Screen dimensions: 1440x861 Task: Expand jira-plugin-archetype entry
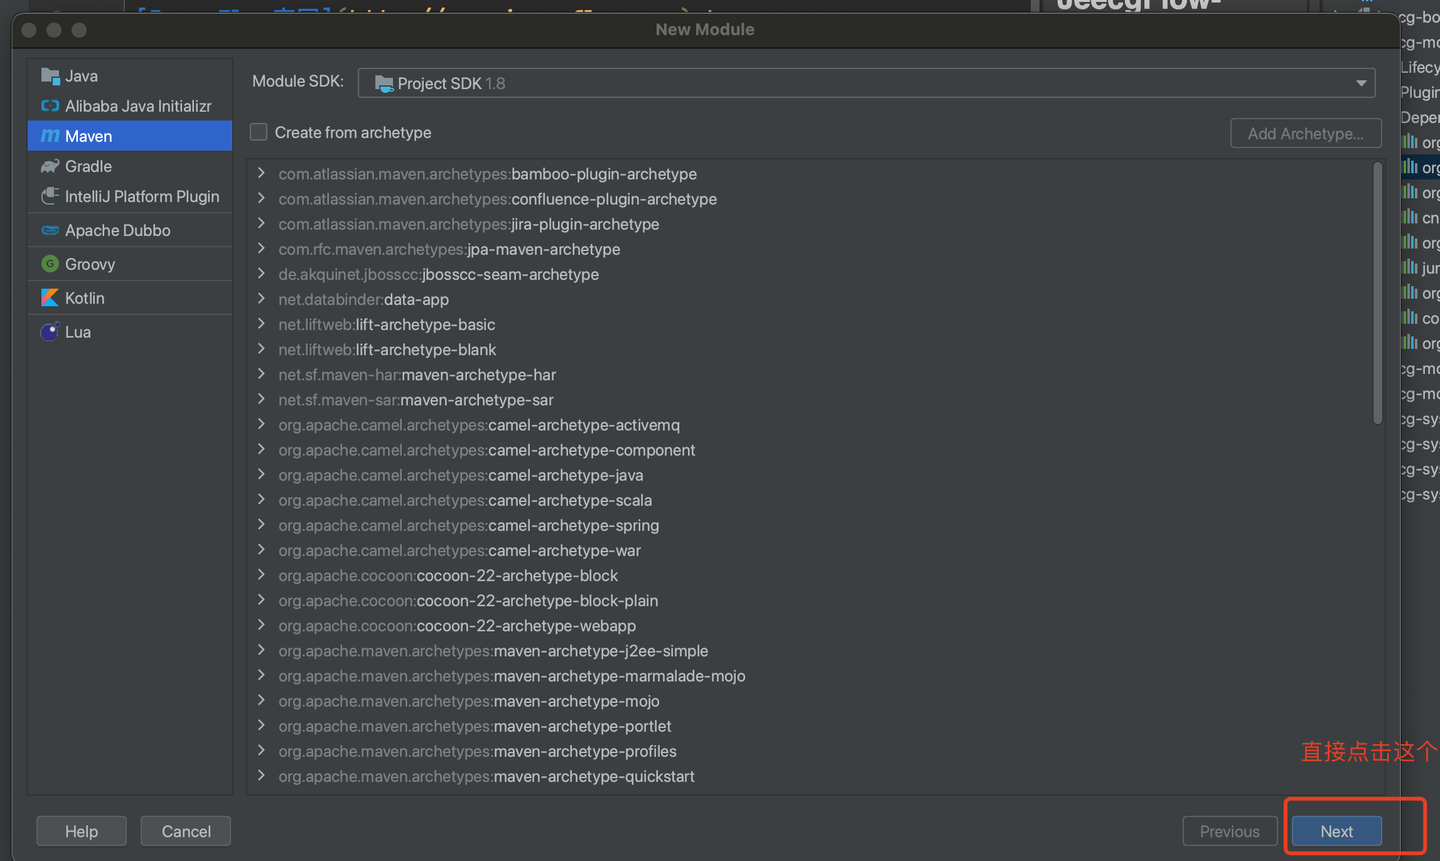pyautogui.click(x=261, y=223)
